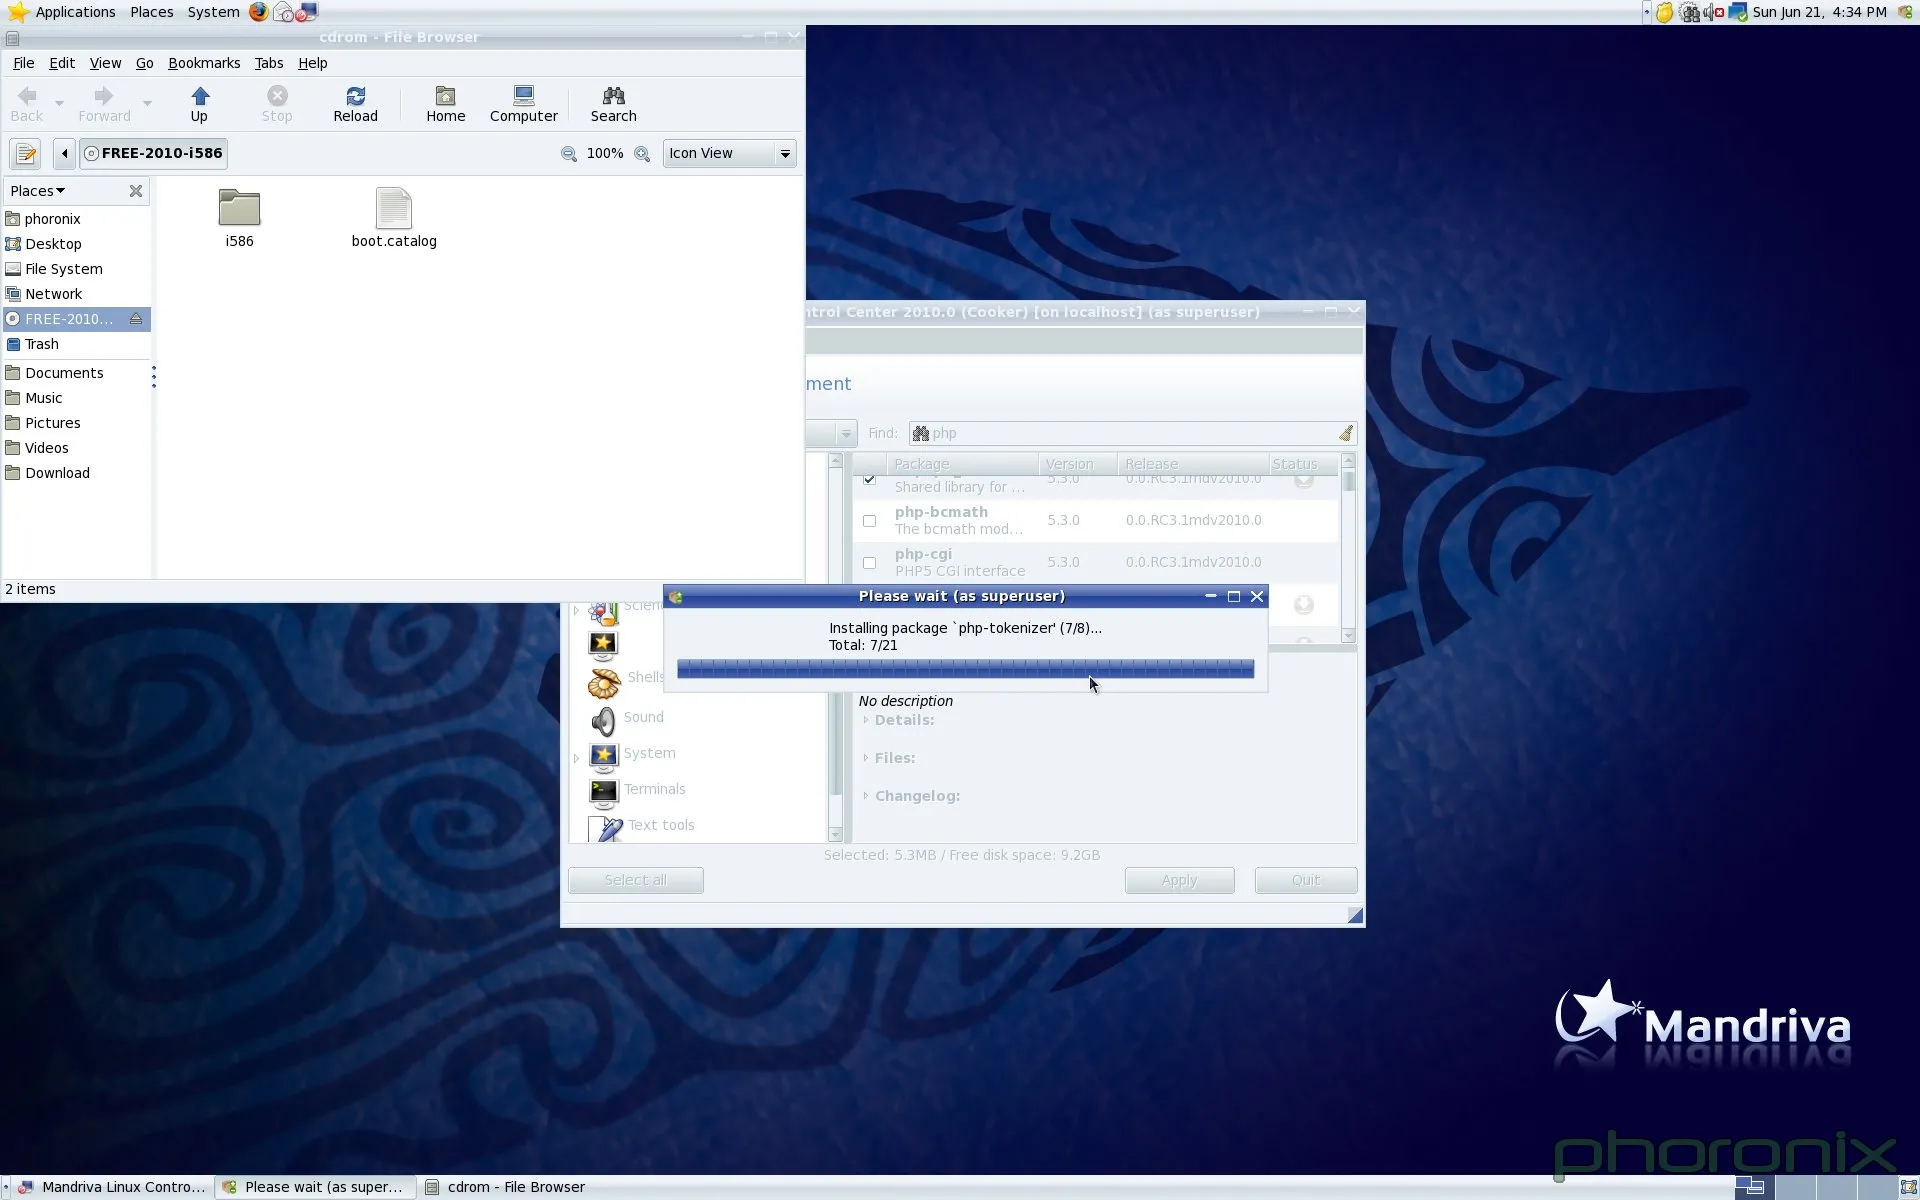The height and width of the screenshot is (1200, 1920).
Task: Open the File menu
Action: pyautogui.click(x=23, y=63)
